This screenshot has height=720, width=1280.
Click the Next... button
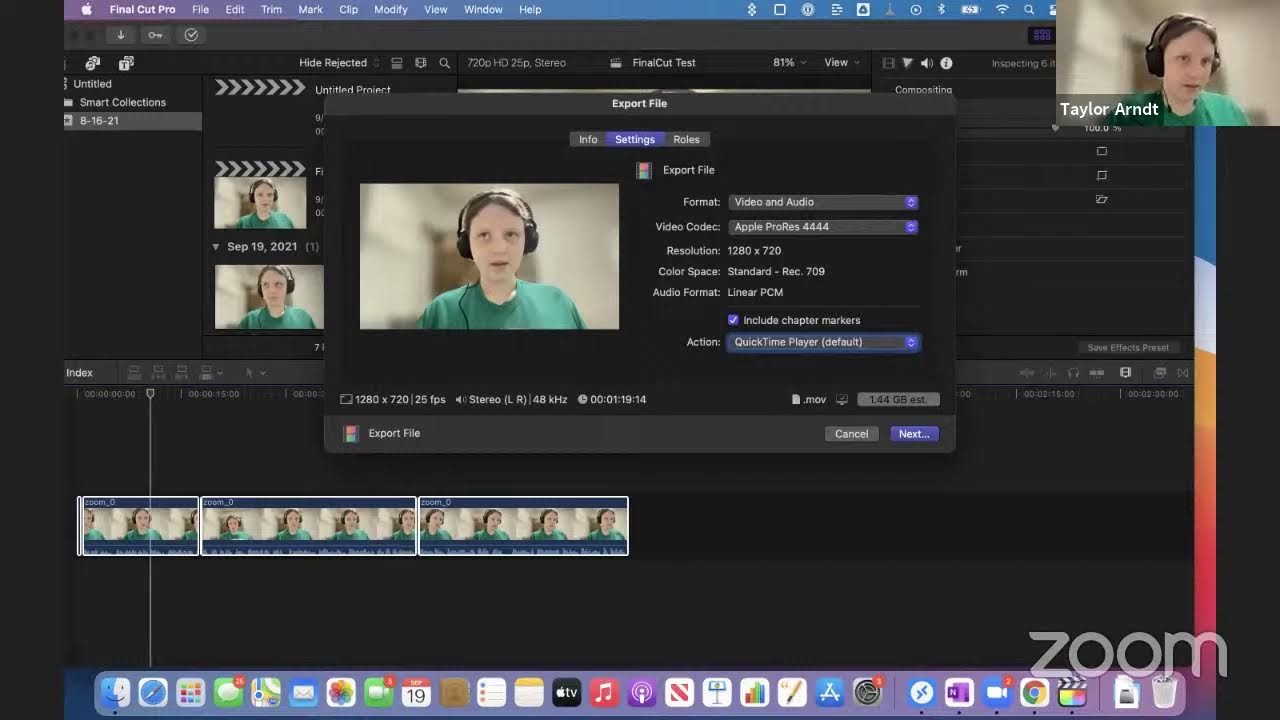coord(914,434)
